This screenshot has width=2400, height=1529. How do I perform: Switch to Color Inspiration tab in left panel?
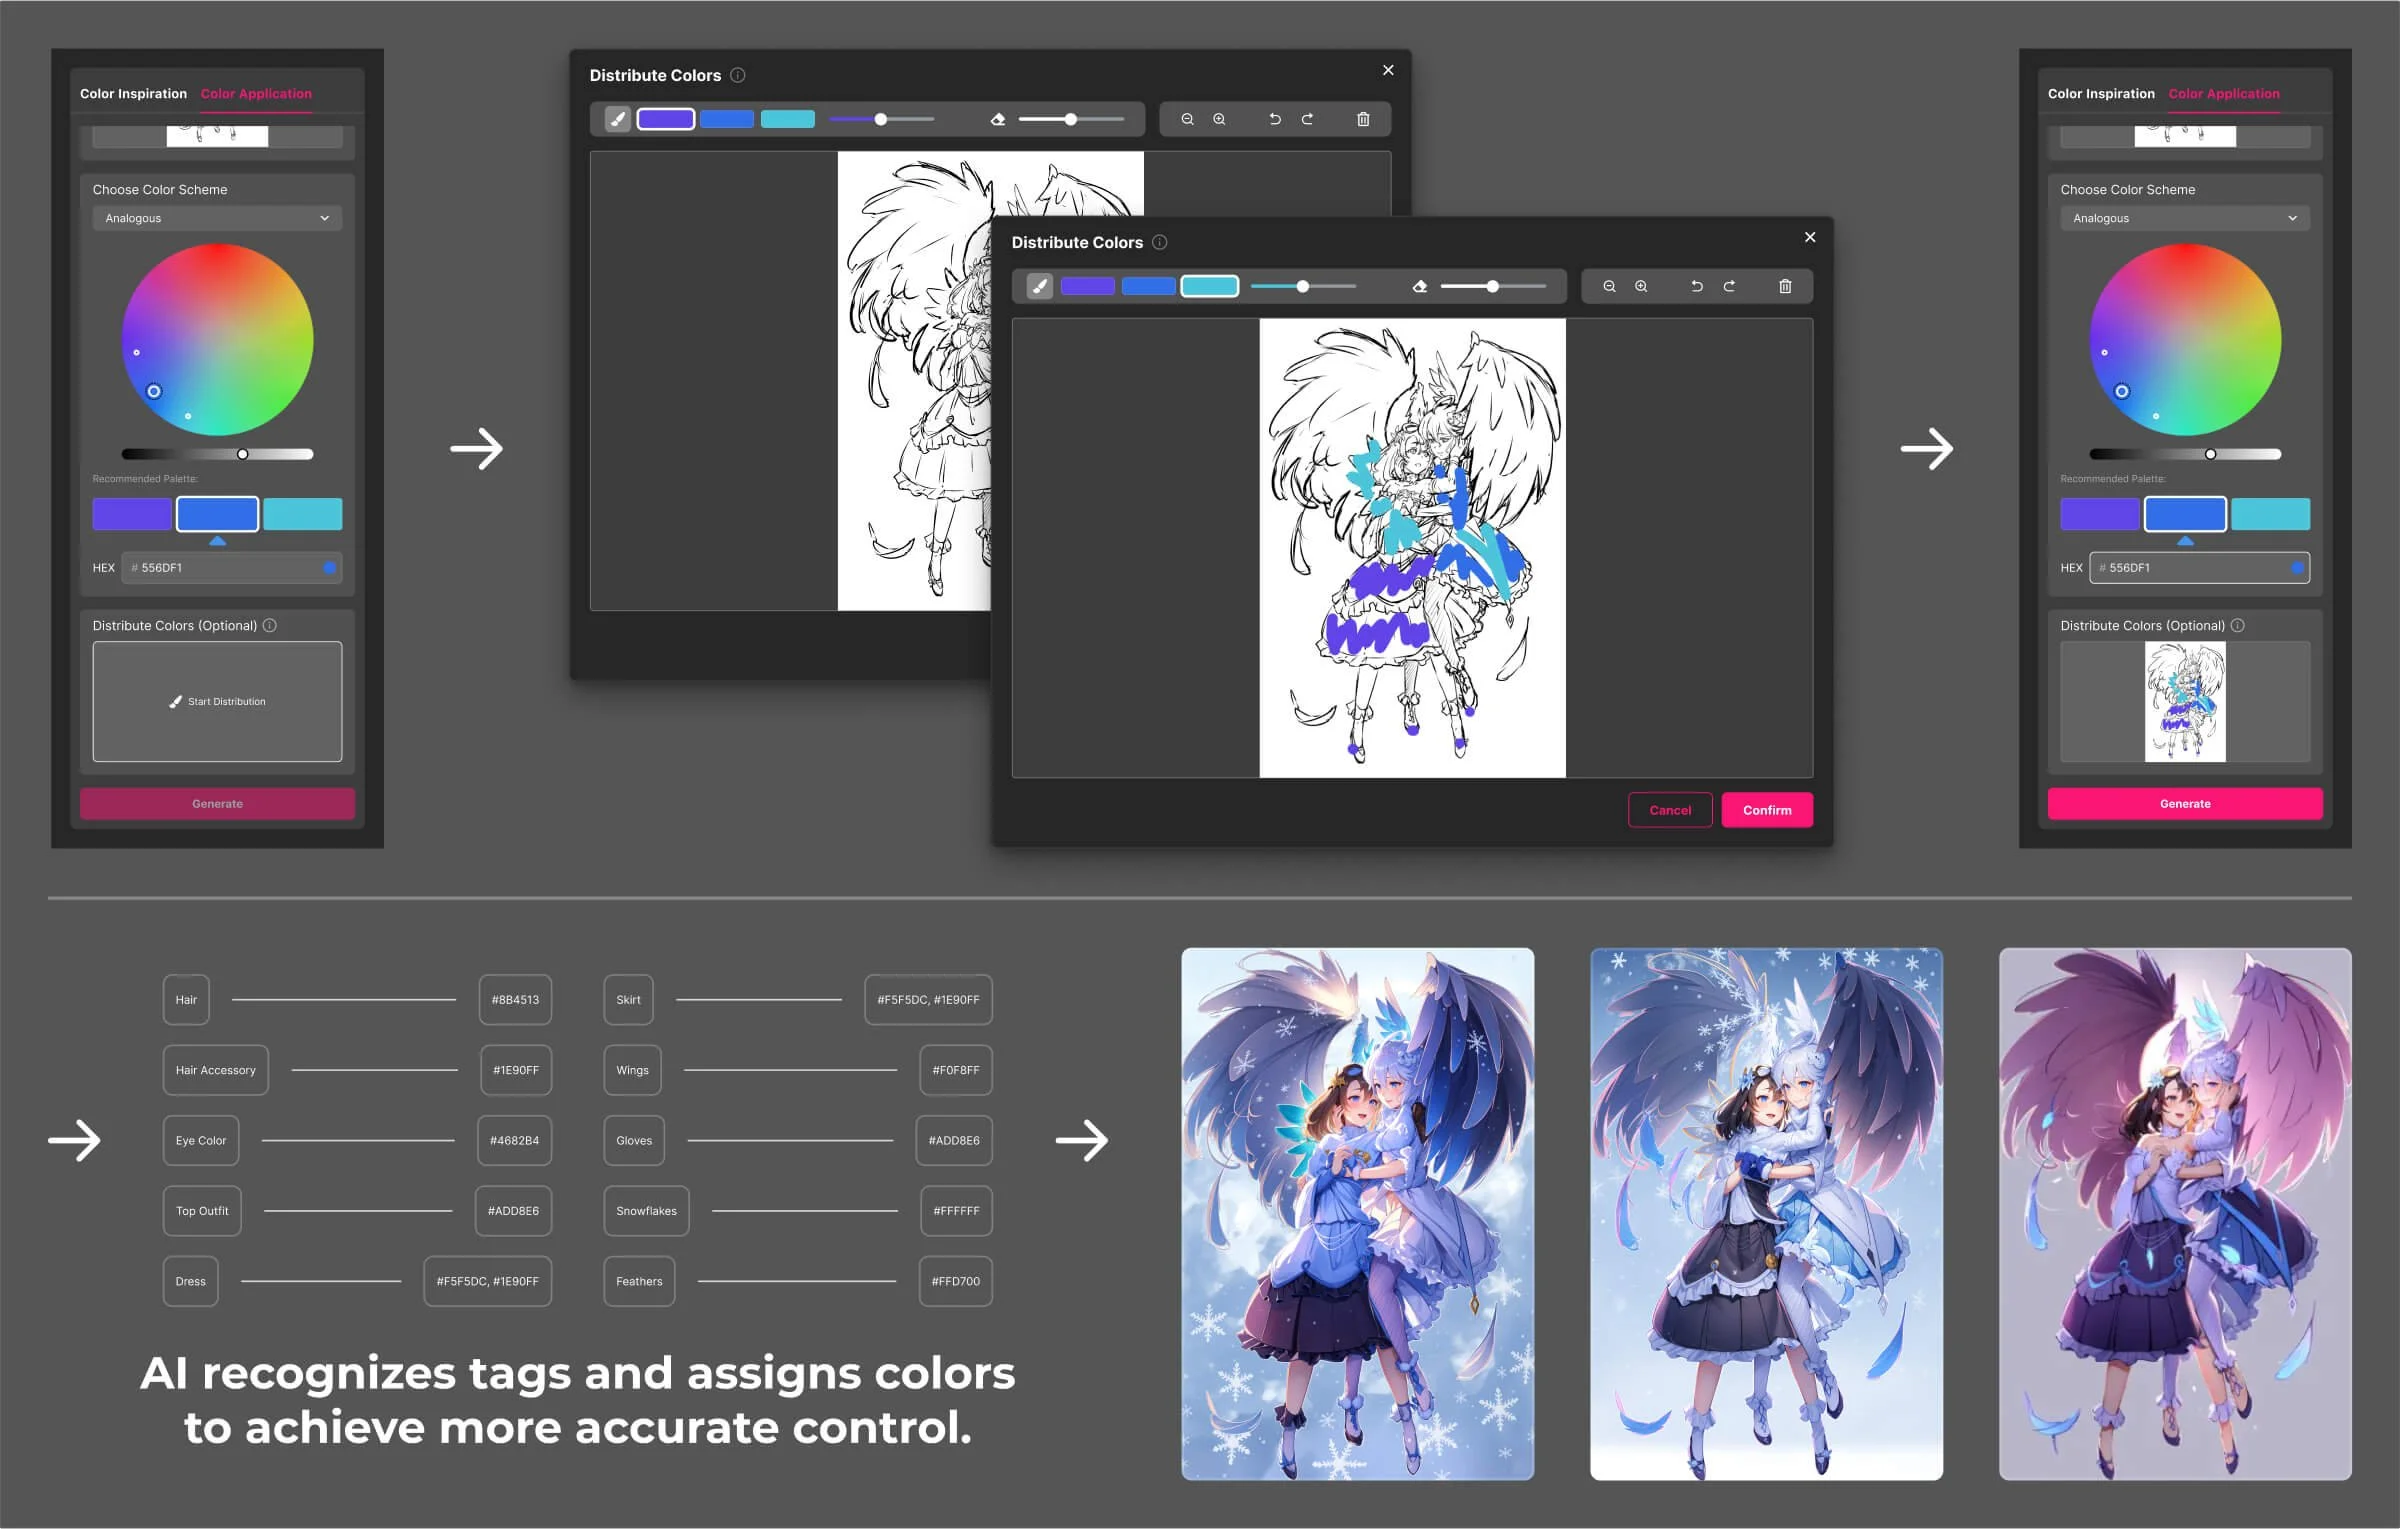[133, 94]
